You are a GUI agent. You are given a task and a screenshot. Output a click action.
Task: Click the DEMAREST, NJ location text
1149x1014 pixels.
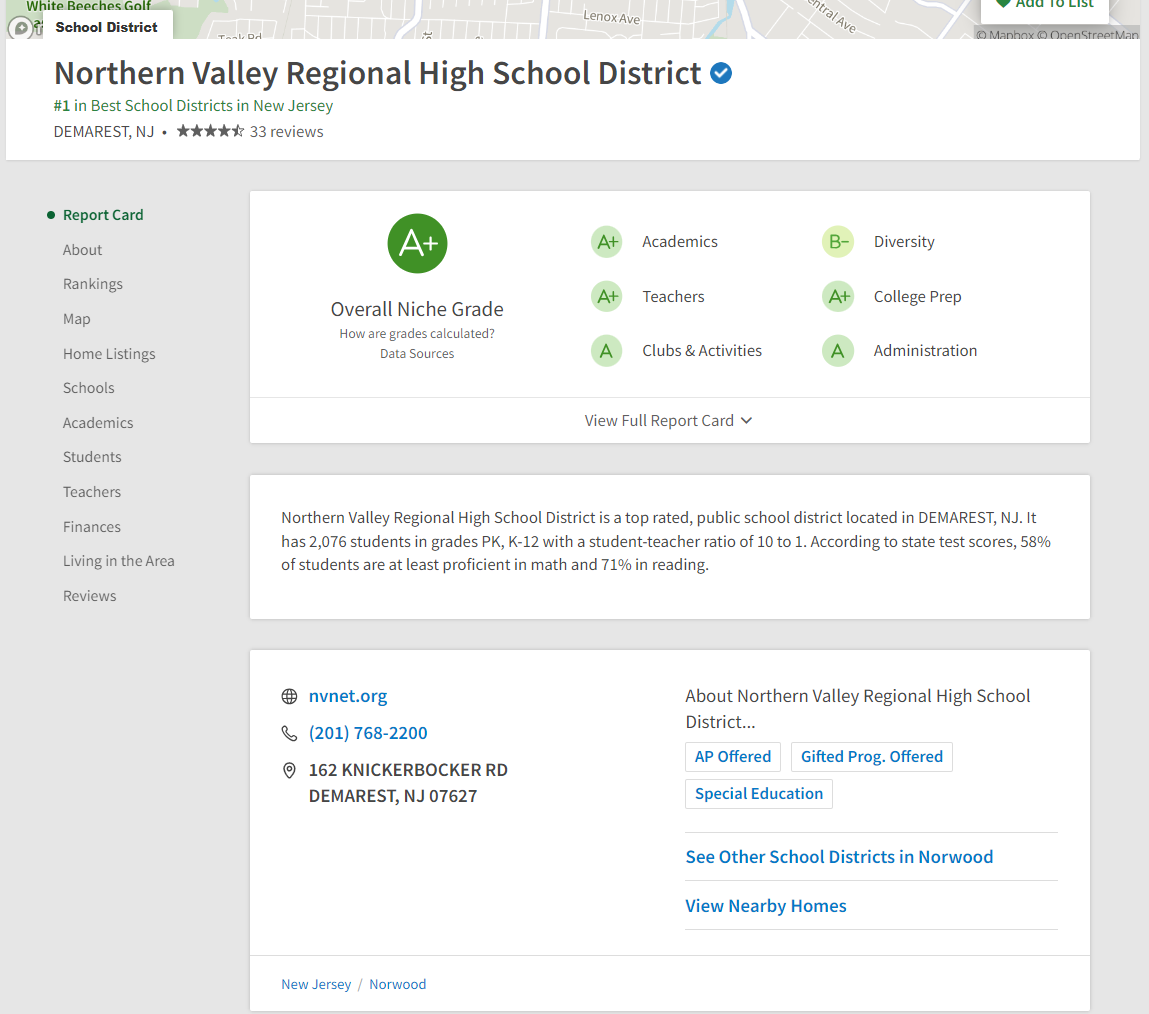[104, 132]
